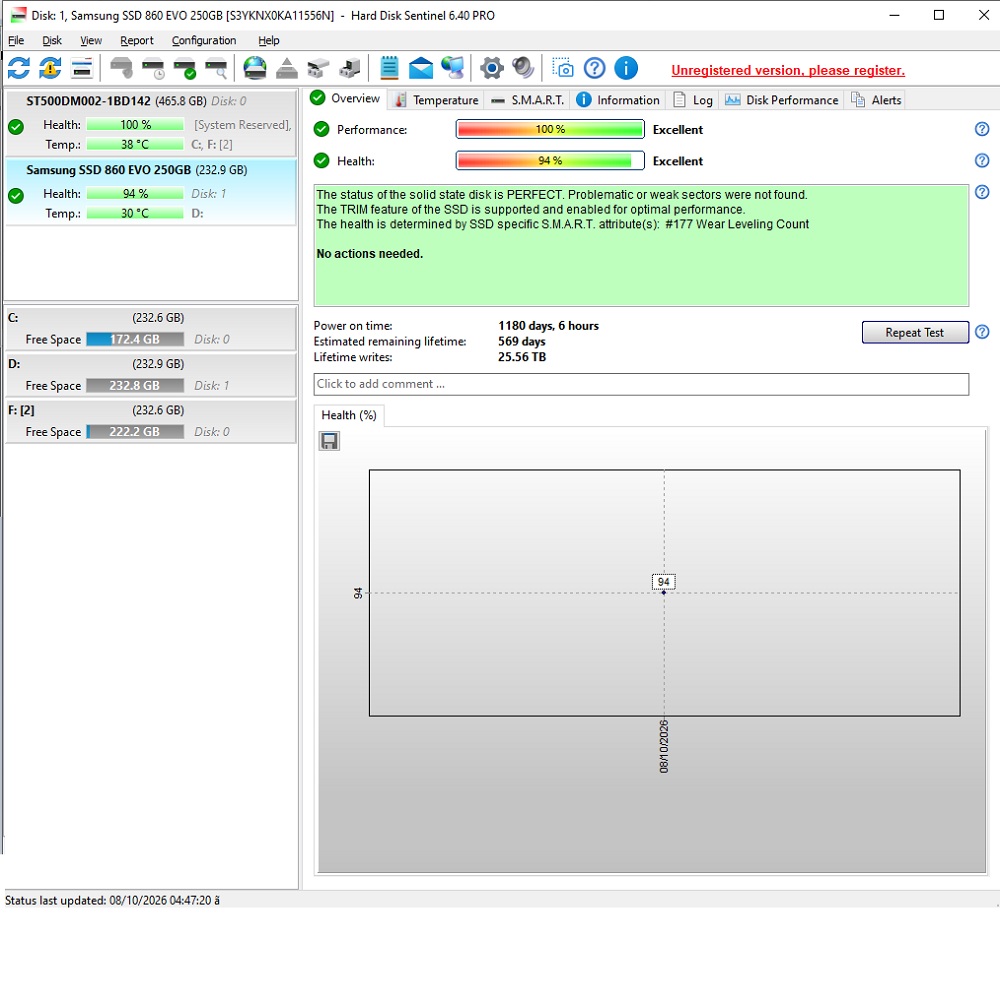Screen dimensions: 1000x1000
Task: Click the speaker sound icon
Action: click(x=523, y=68)
